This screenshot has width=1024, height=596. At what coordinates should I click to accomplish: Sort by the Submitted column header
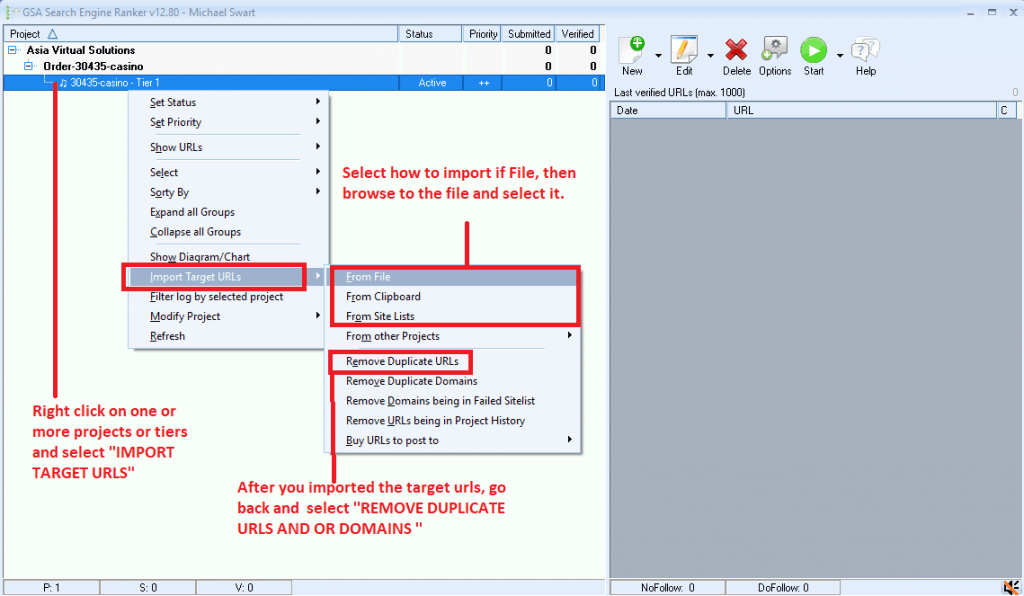529,34
